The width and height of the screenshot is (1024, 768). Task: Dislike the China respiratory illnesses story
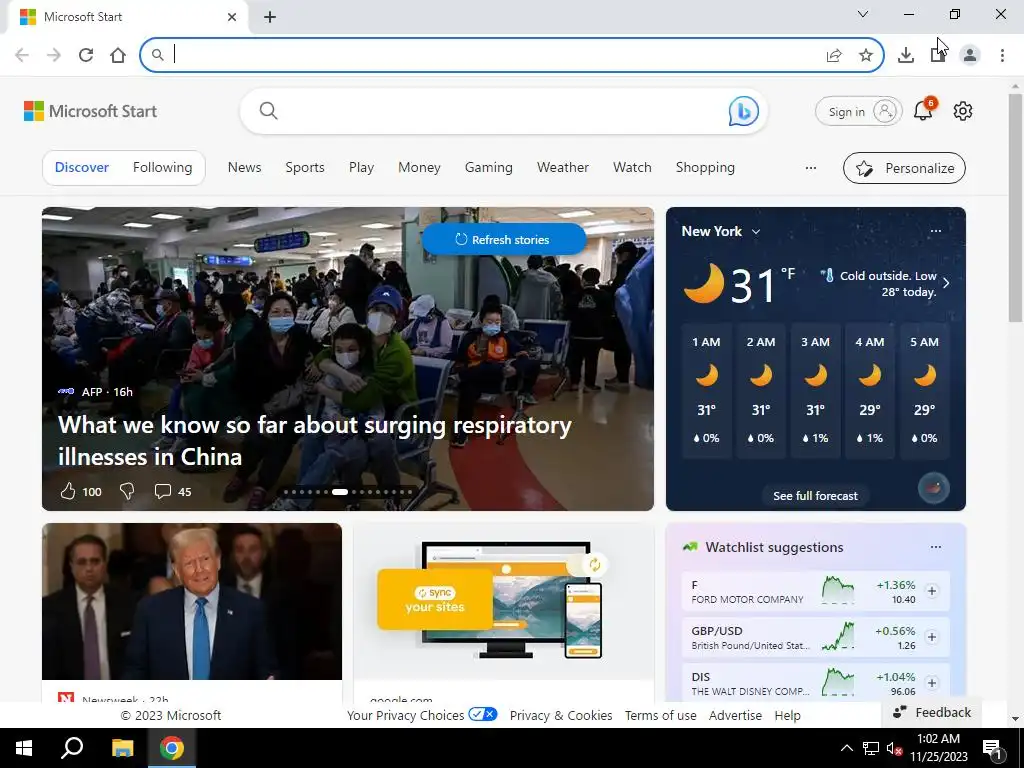point(127,491)
